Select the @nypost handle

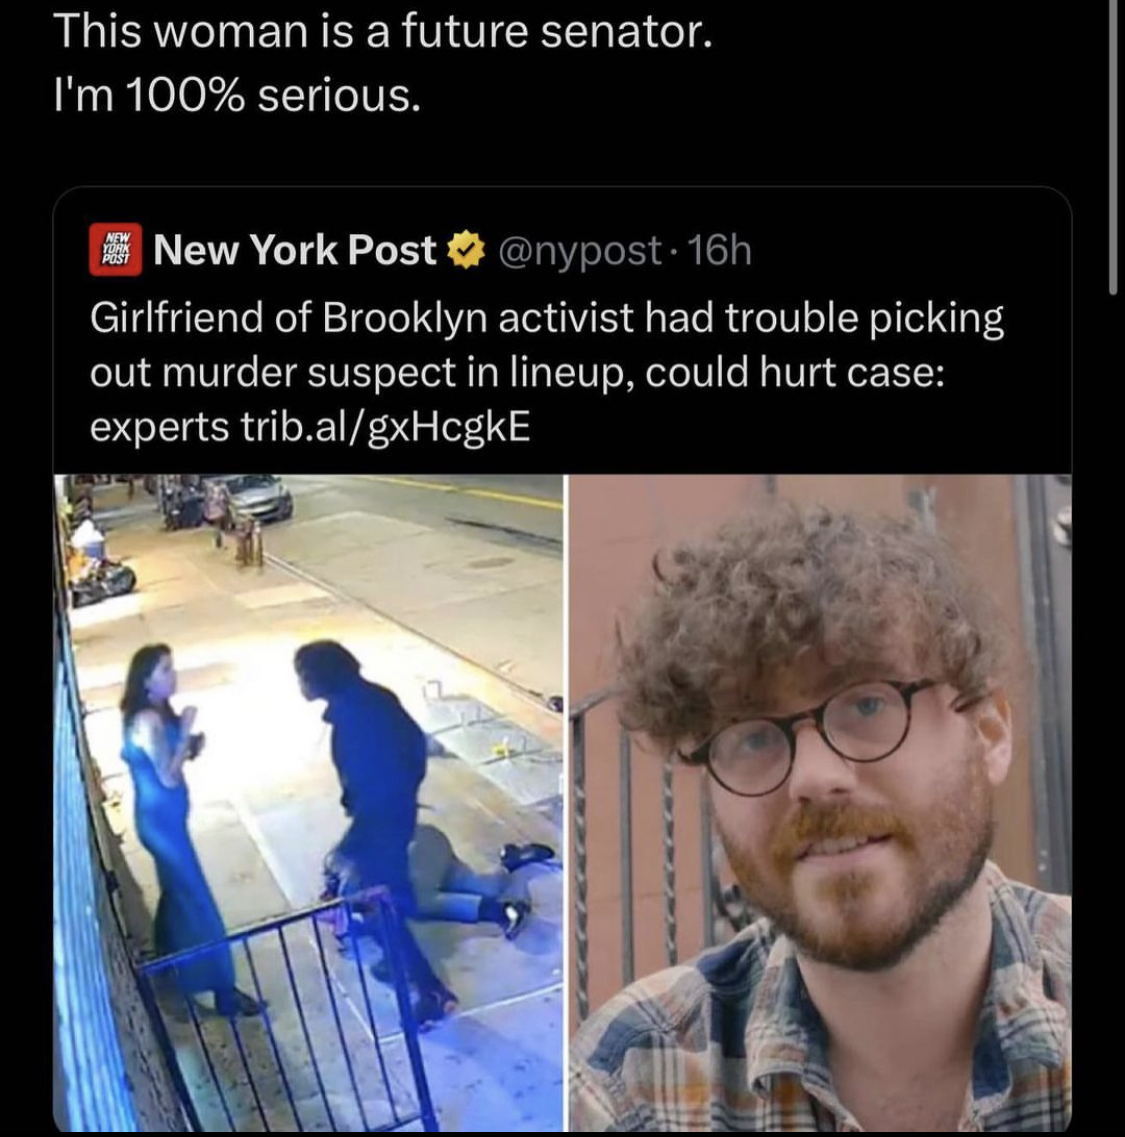click(x=580, y=251)
